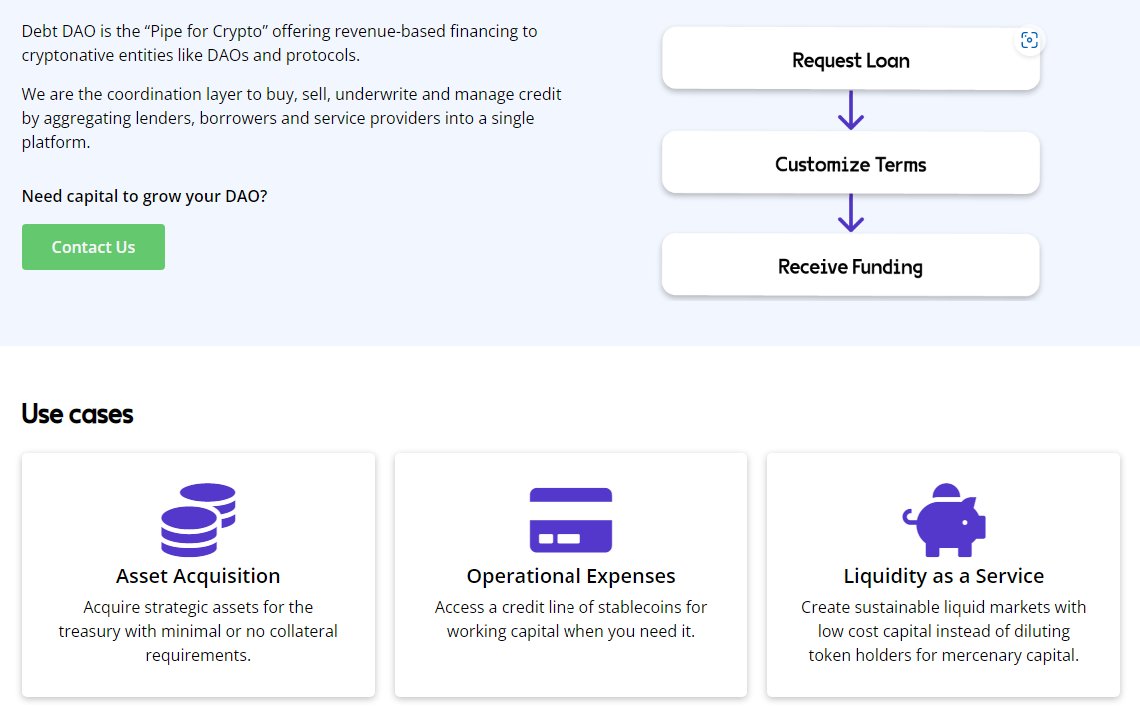
Task: Select the Liquidity as a Service title
Action: [x=944, y=576]
